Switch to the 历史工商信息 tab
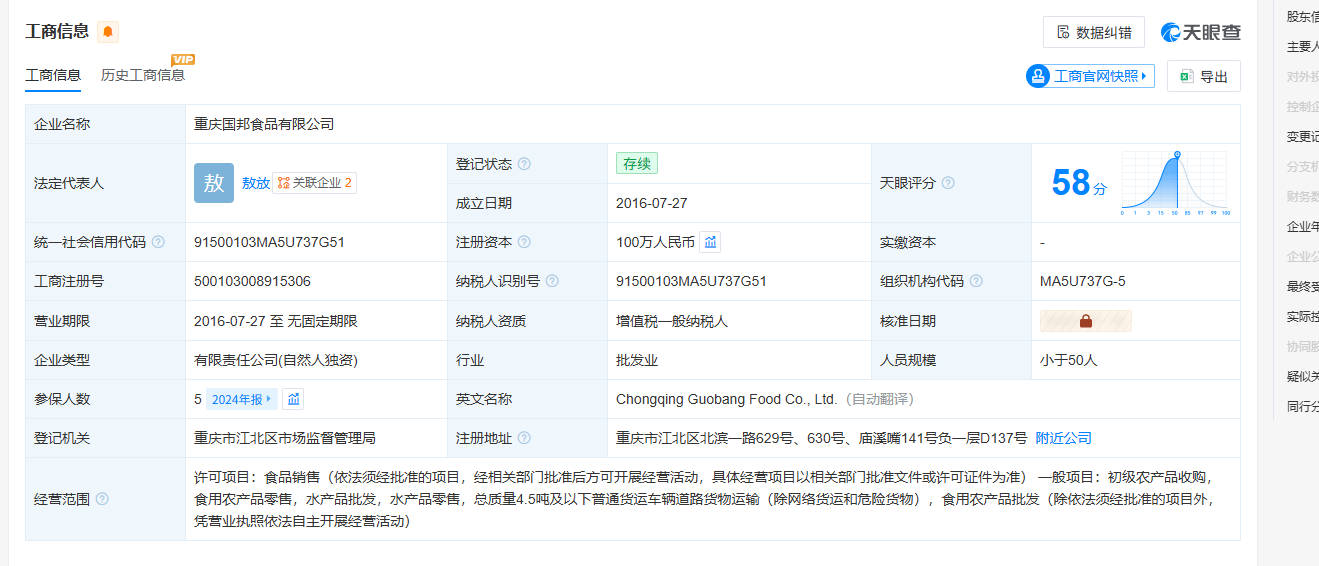 [143, 75]
